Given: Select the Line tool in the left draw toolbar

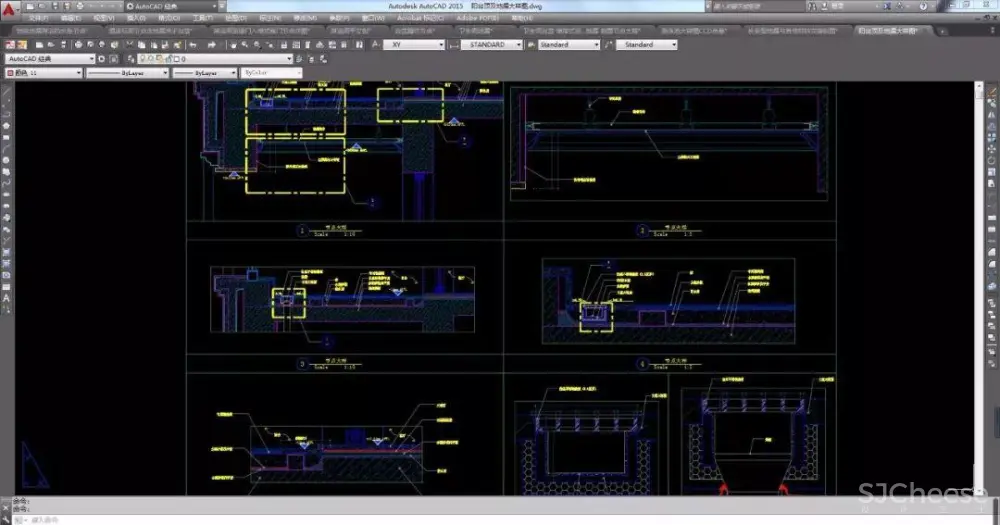Looking at the screenshot, I should click(7, 90).
